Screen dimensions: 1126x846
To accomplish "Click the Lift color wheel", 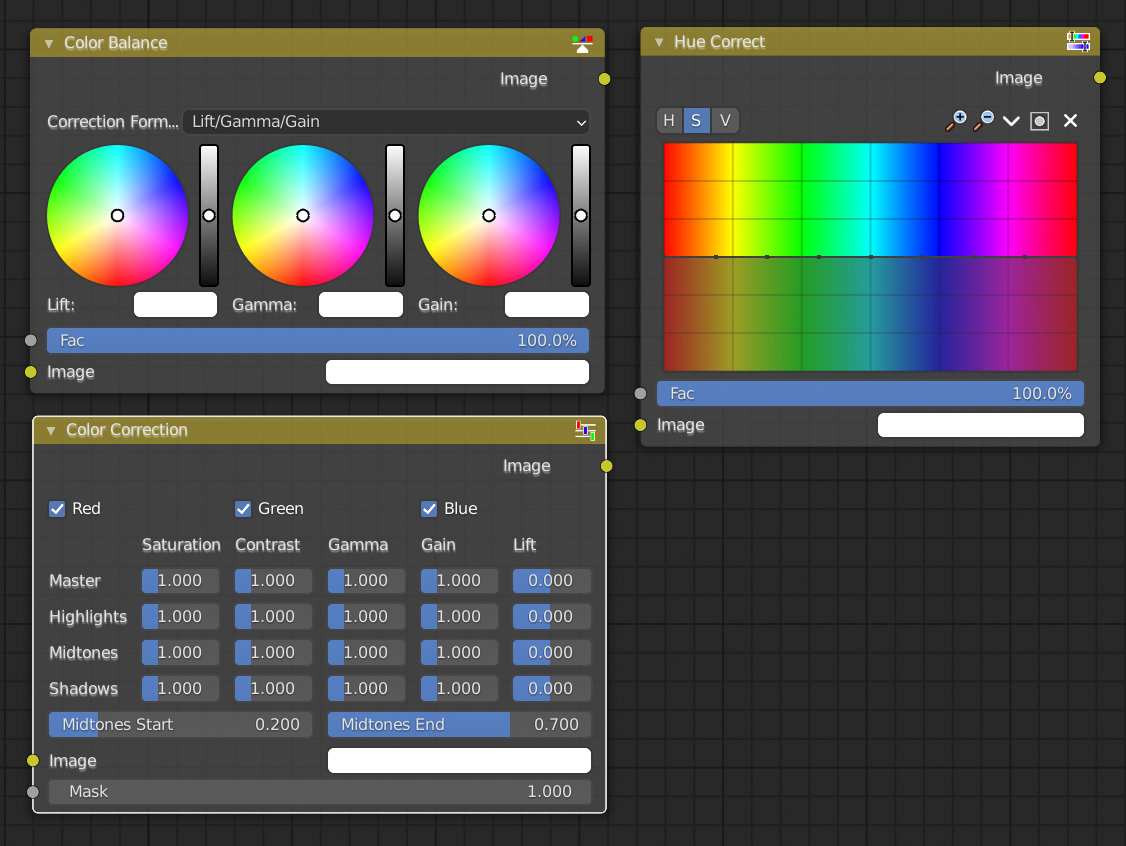I will coord(117,215).
